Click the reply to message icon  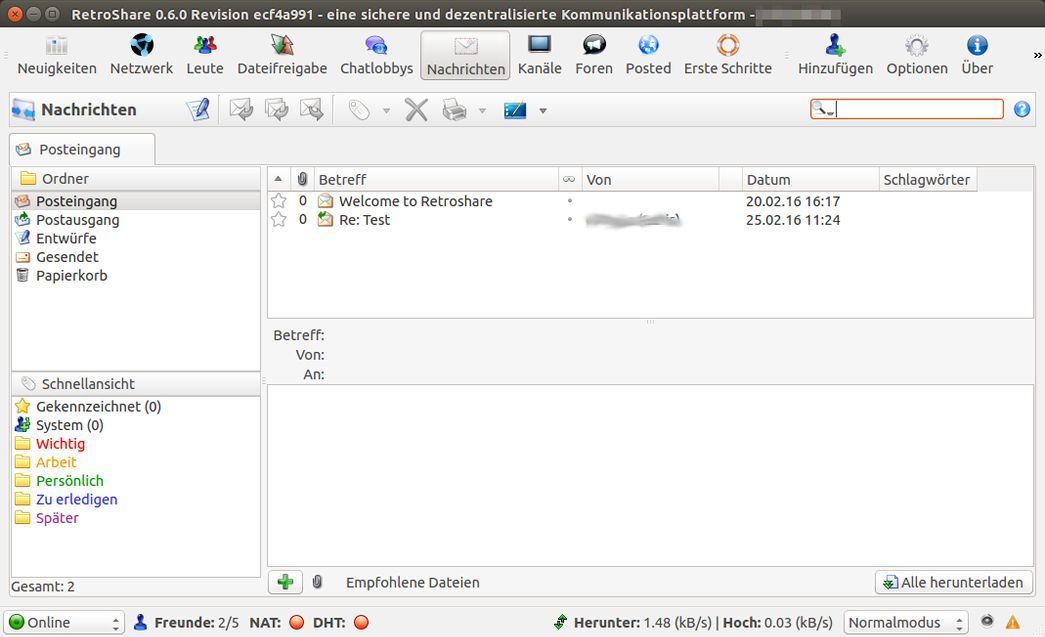coord(241,109)
